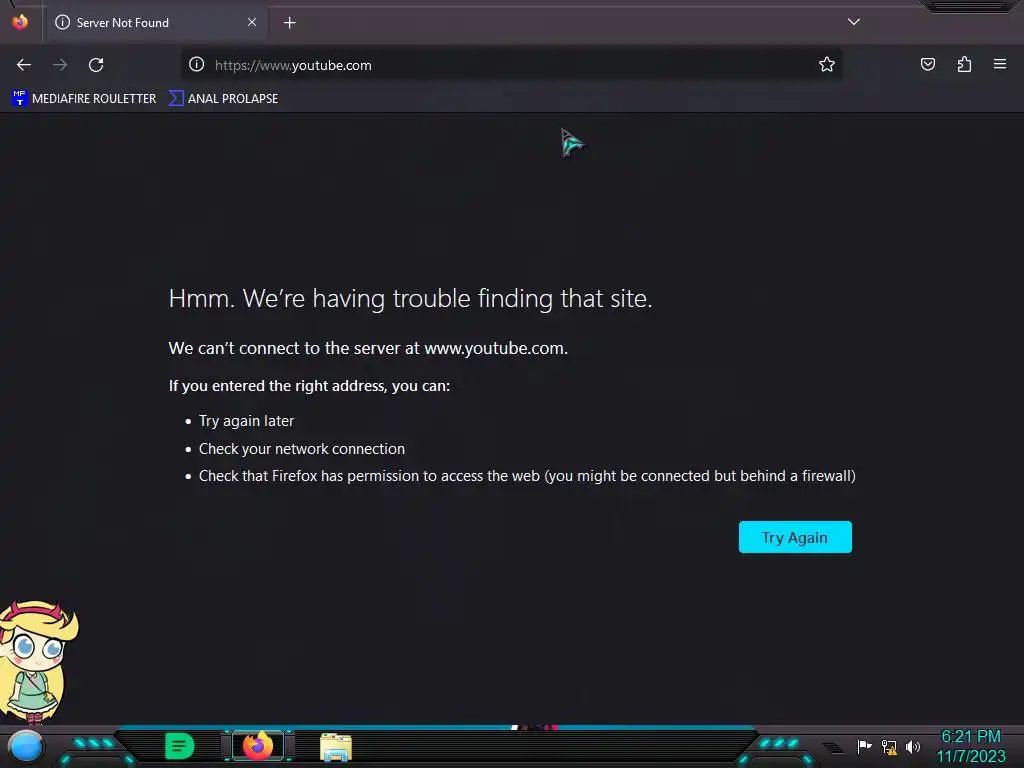The image size is (1024, 768).
Task: Open Action Center flag icon in tray
Action: click(864, 746)
